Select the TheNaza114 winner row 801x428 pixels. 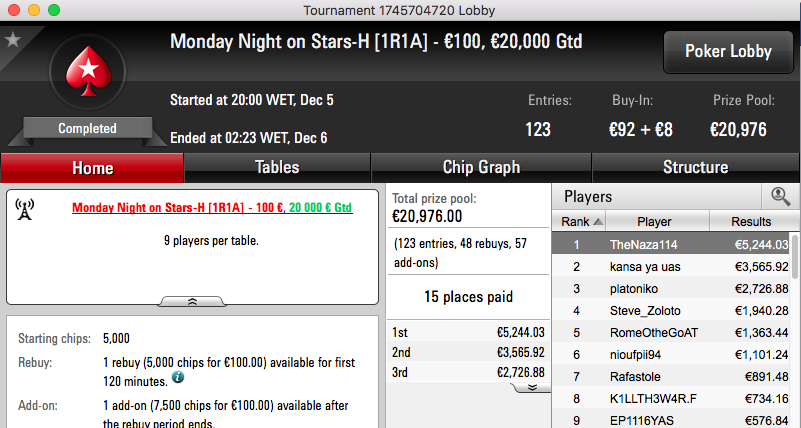tap(671, 244)
